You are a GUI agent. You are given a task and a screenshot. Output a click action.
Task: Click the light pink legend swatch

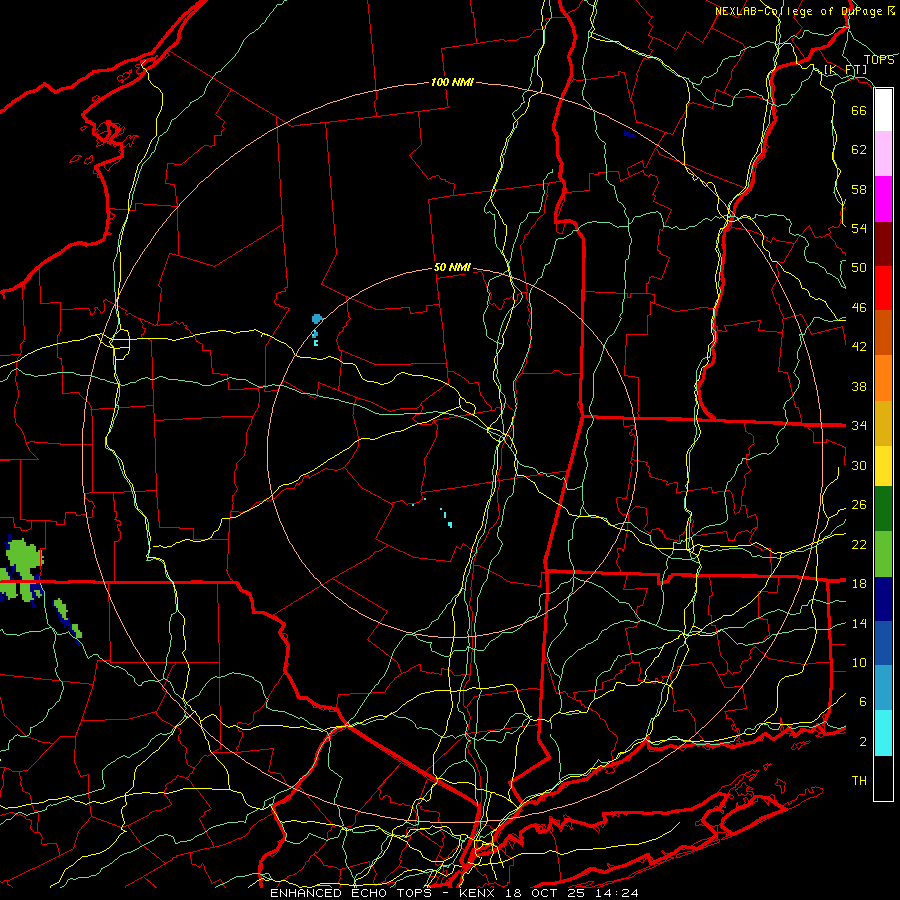click(x=883, y=153)
